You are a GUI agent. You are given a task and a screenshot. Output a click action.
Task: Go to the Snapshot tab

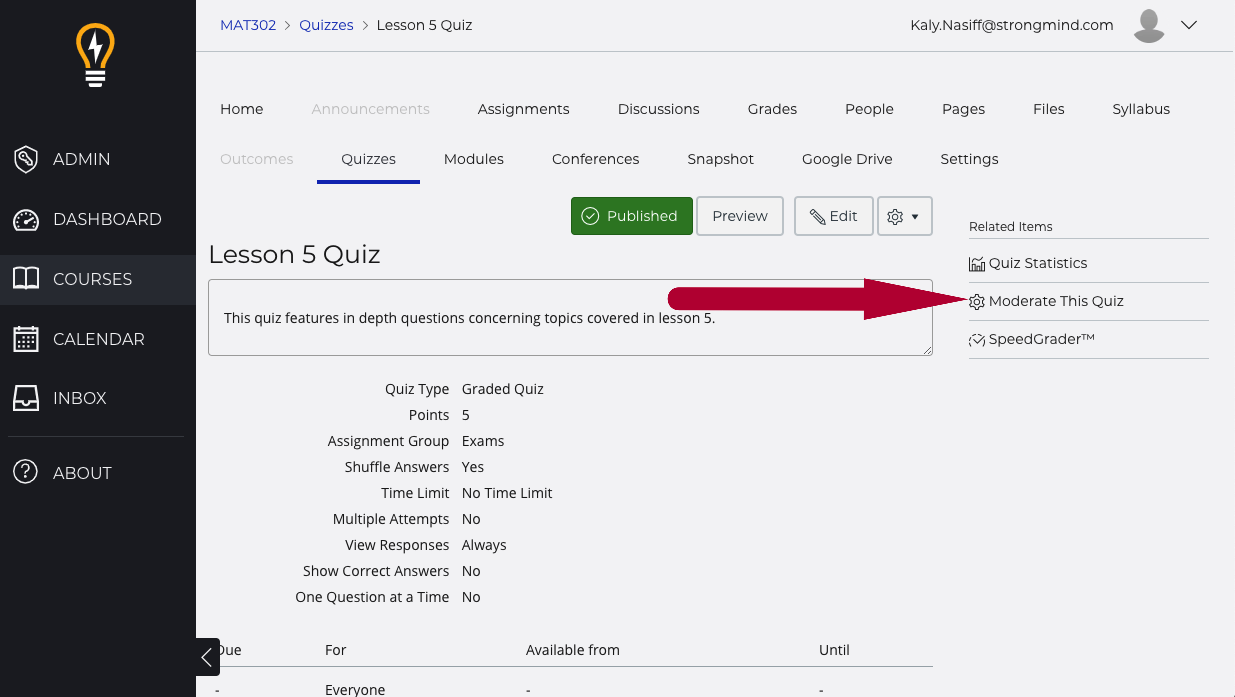pyautogui.click(x=721, y=159)
